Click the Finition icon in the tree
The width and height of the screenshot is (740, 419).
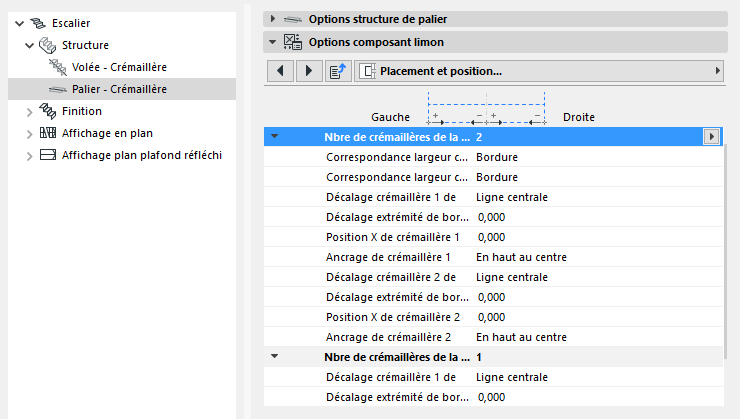[x=48, y=111]
